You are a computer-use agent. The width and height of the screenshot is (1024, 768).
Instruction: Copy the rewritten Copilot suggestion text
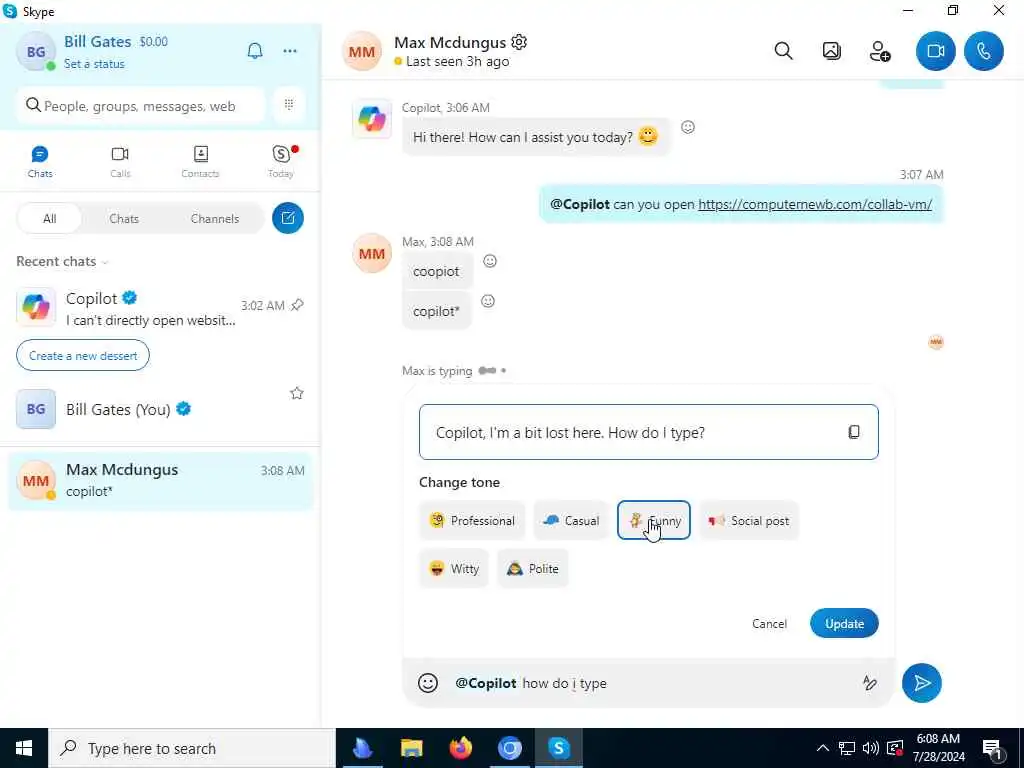(854, 432)
